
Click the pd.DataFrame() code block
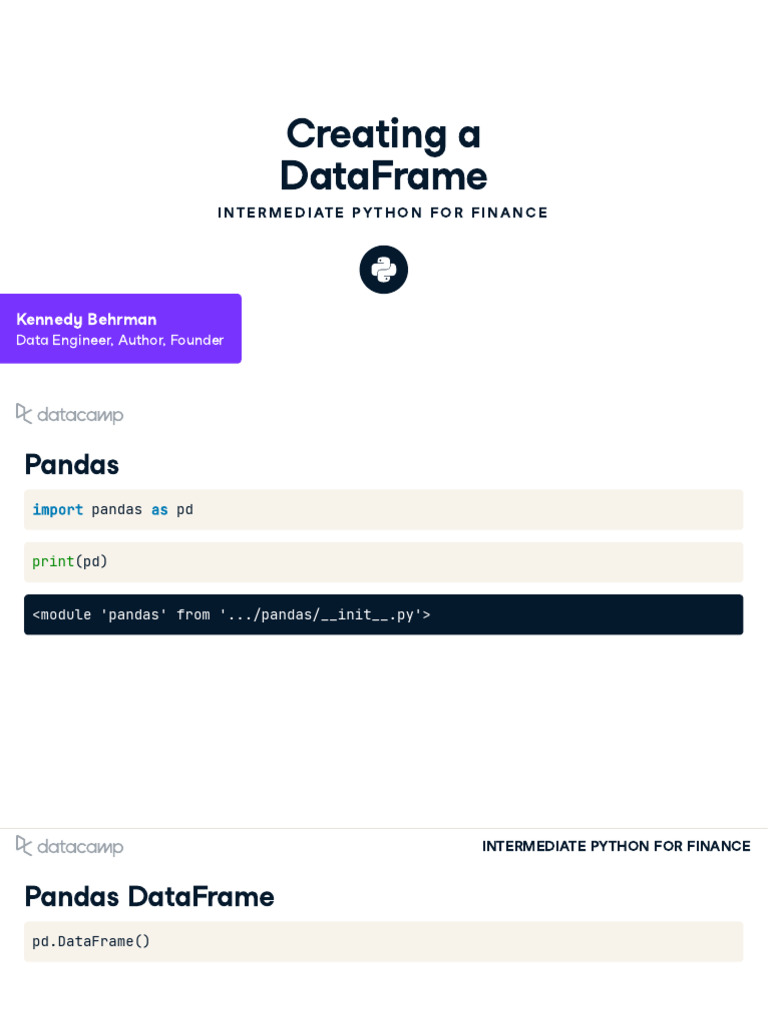[383, 941]
